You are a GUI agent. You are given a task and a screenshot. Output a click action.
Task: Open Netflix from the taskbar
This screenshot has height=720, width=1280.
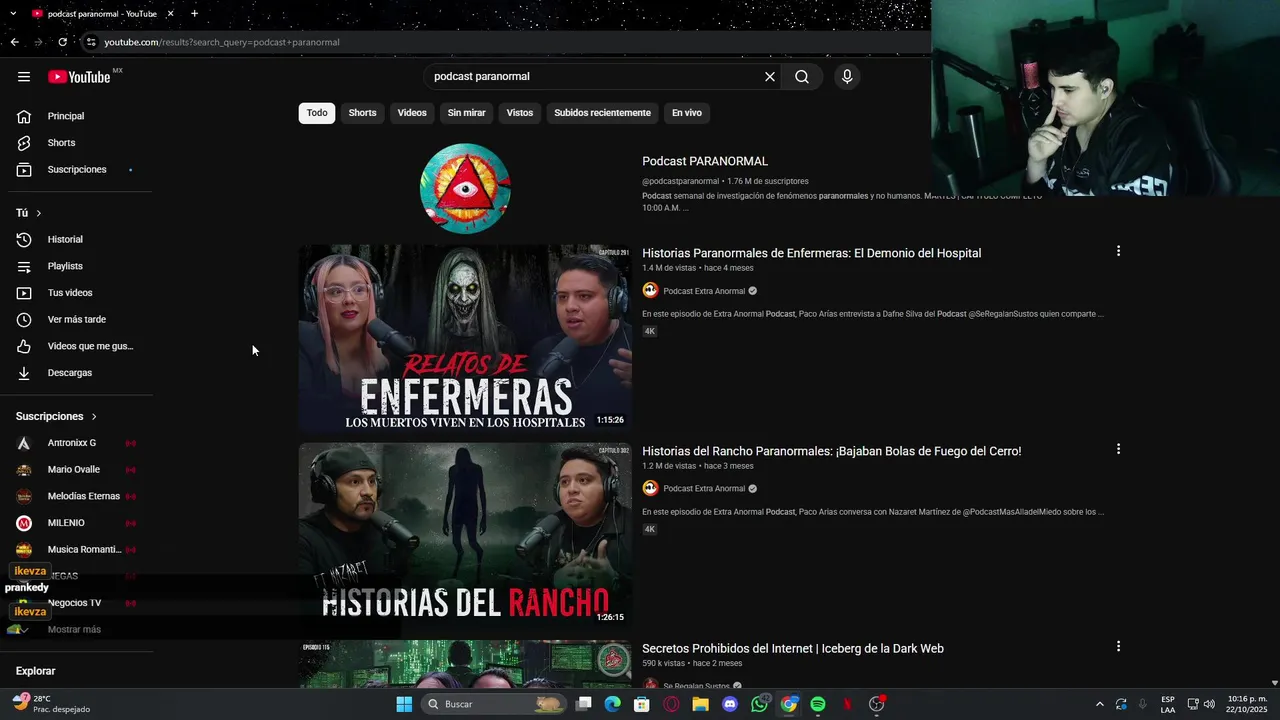coord(847,704)
